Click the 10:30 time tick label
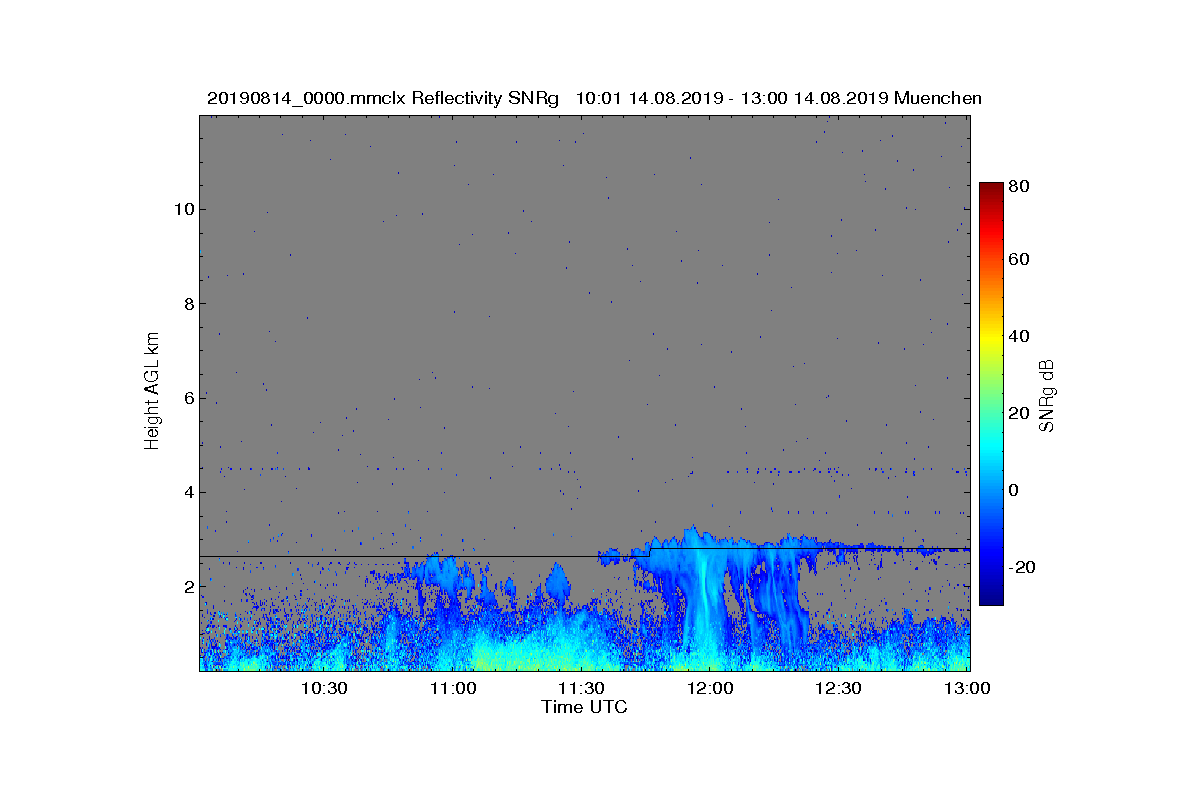Screen dimensions: 1200x800 324,688
